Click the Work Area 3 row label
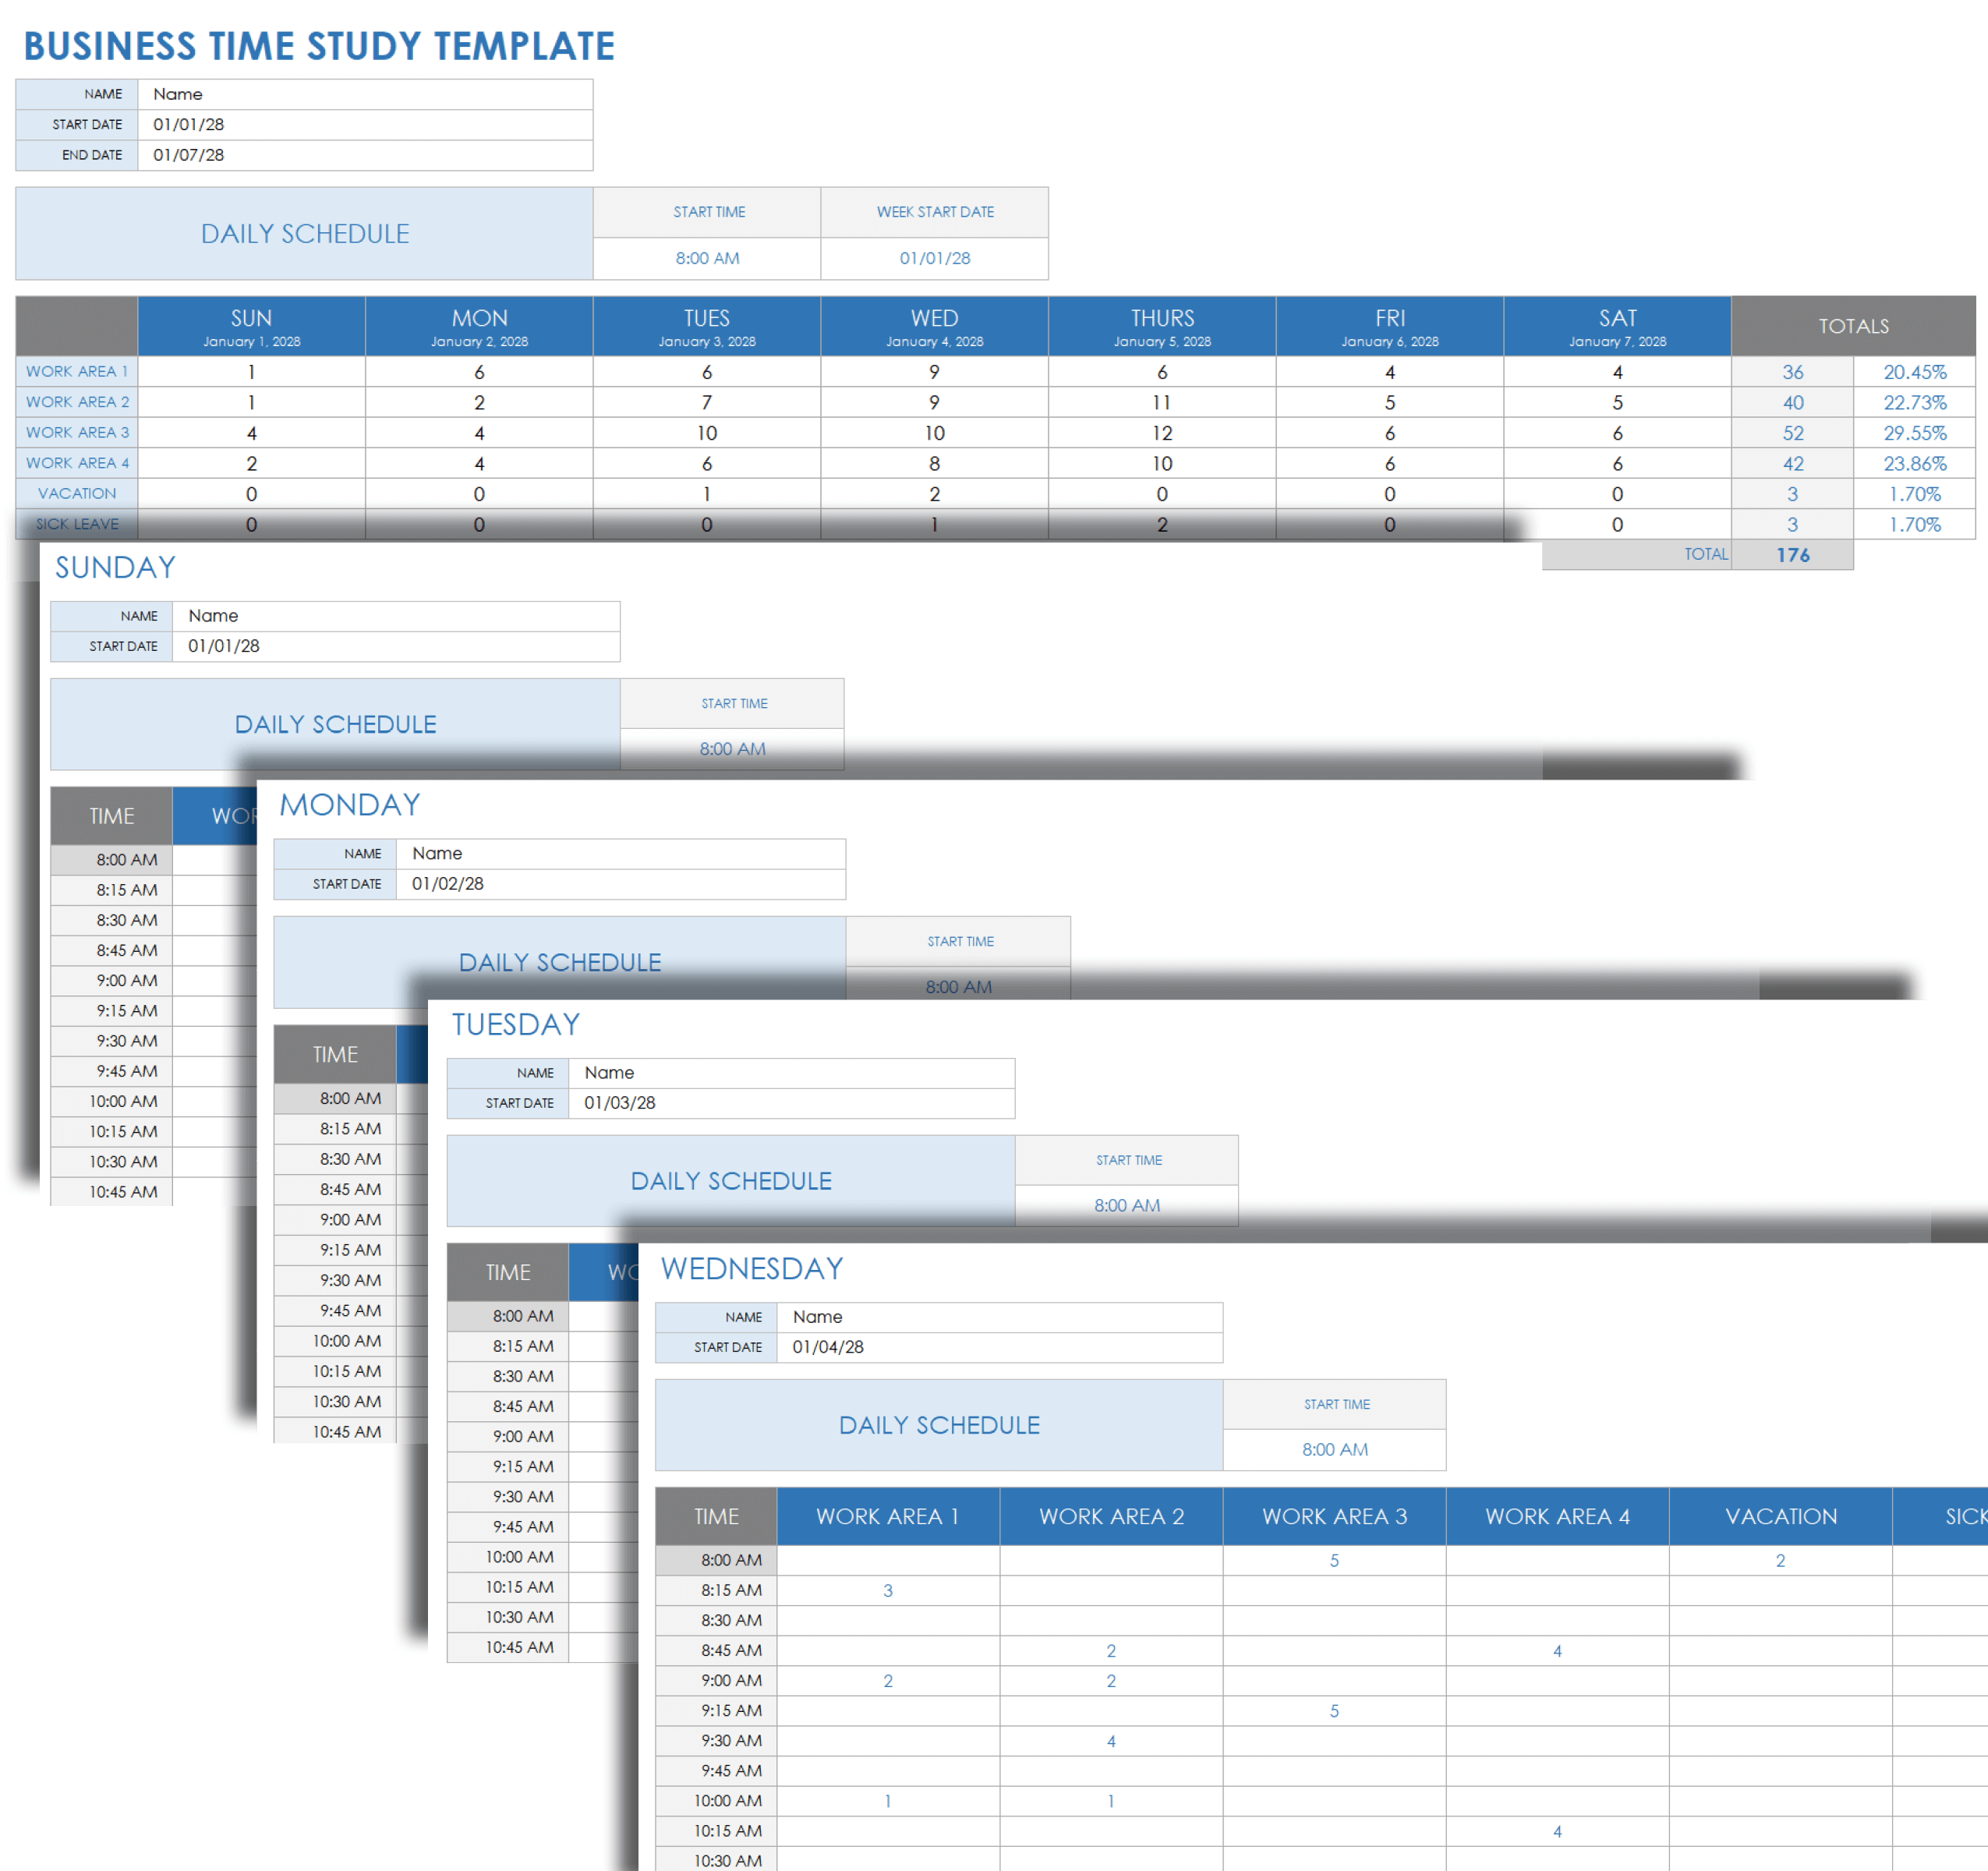 (x=77, y=432)
